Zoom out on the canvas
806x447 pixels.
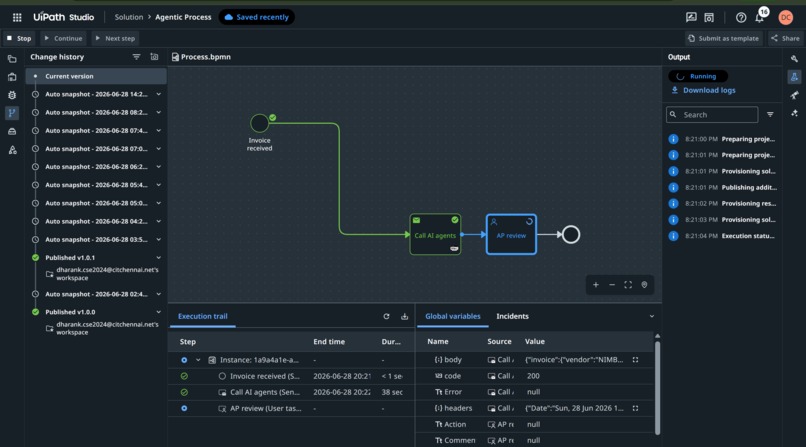point(612,285)
